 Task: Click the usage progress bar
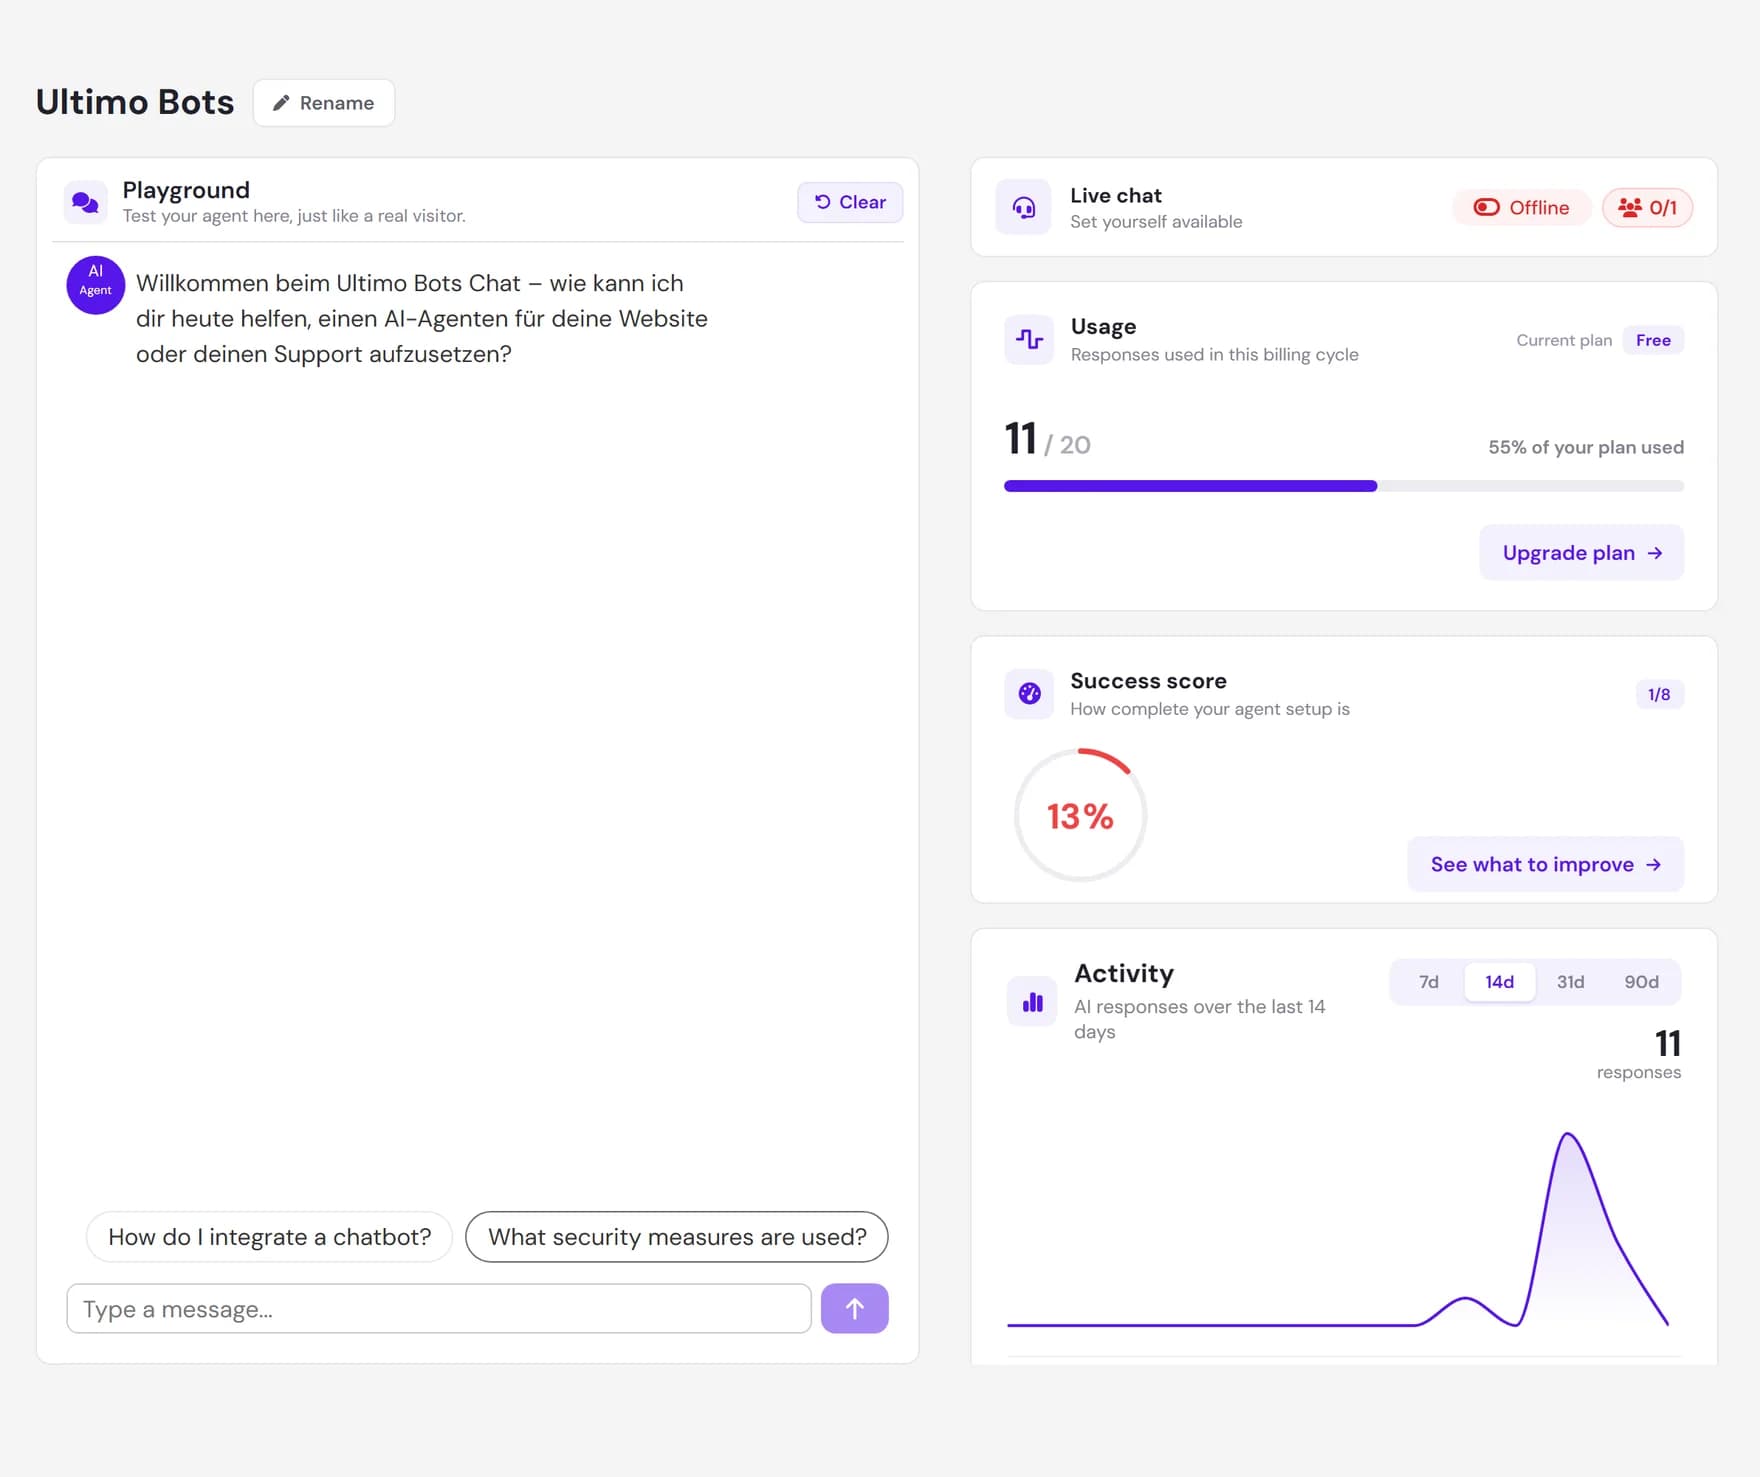1344,486
